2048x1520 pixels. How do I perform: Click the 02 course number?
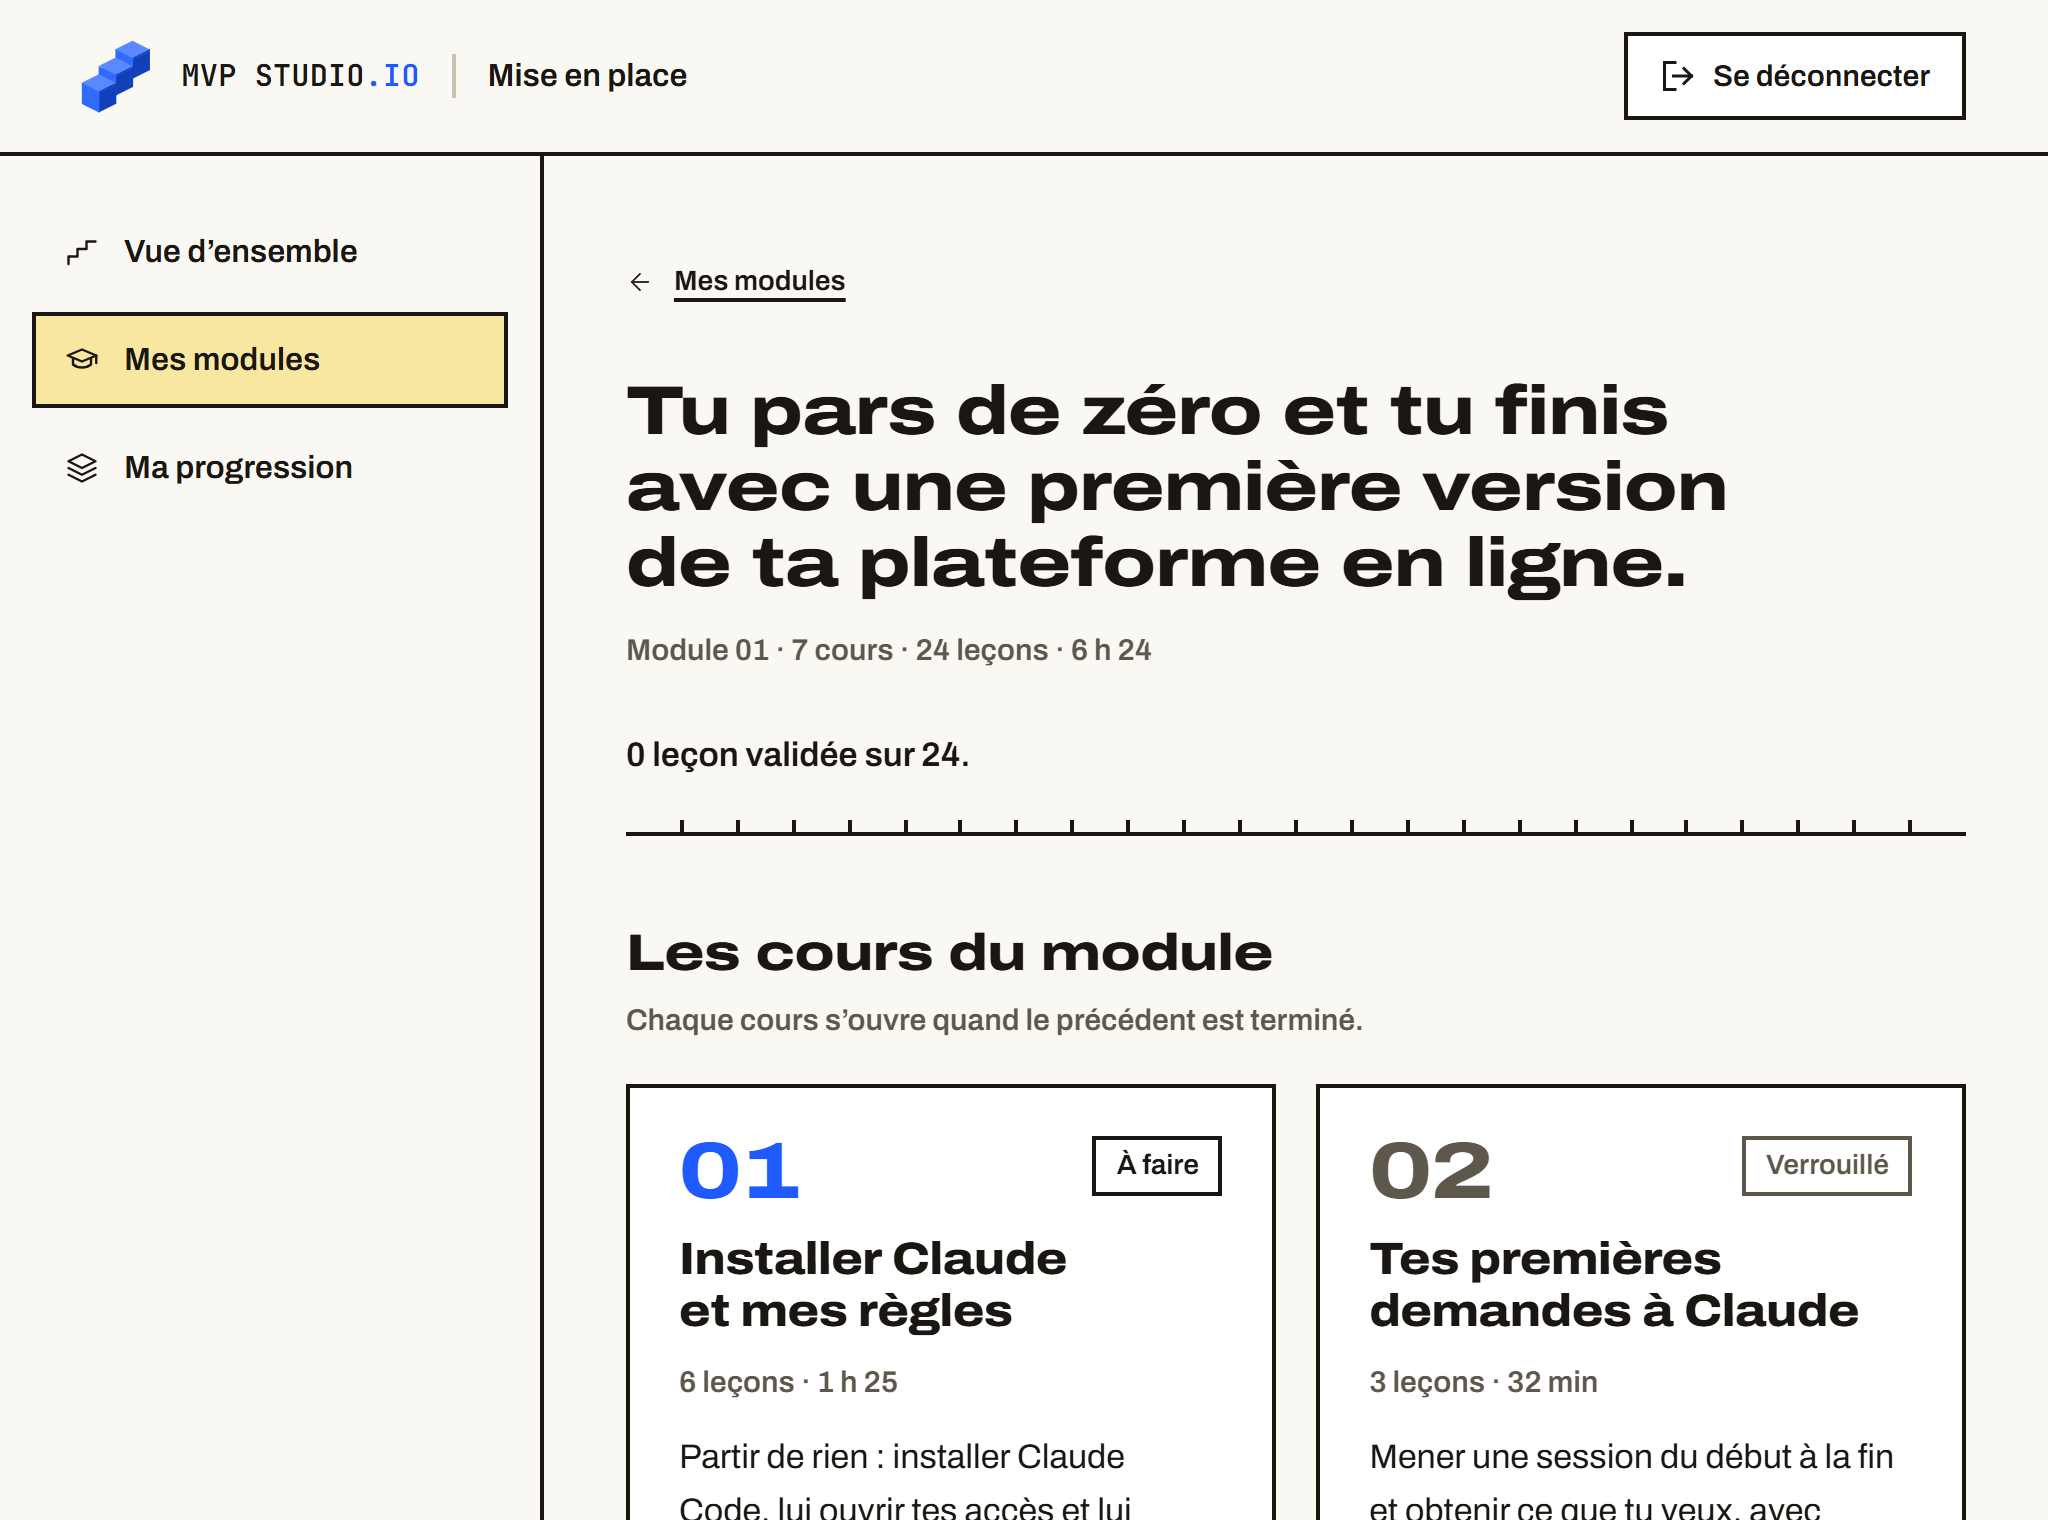pyautogui.click(x=1431, y=1171)
